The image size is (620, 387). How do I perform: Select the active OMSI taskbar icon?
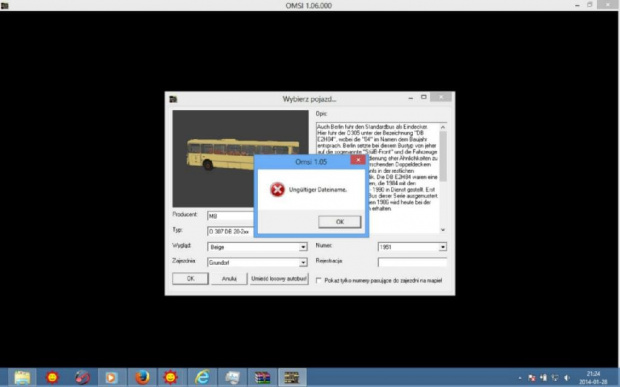[x=292, y=378]
